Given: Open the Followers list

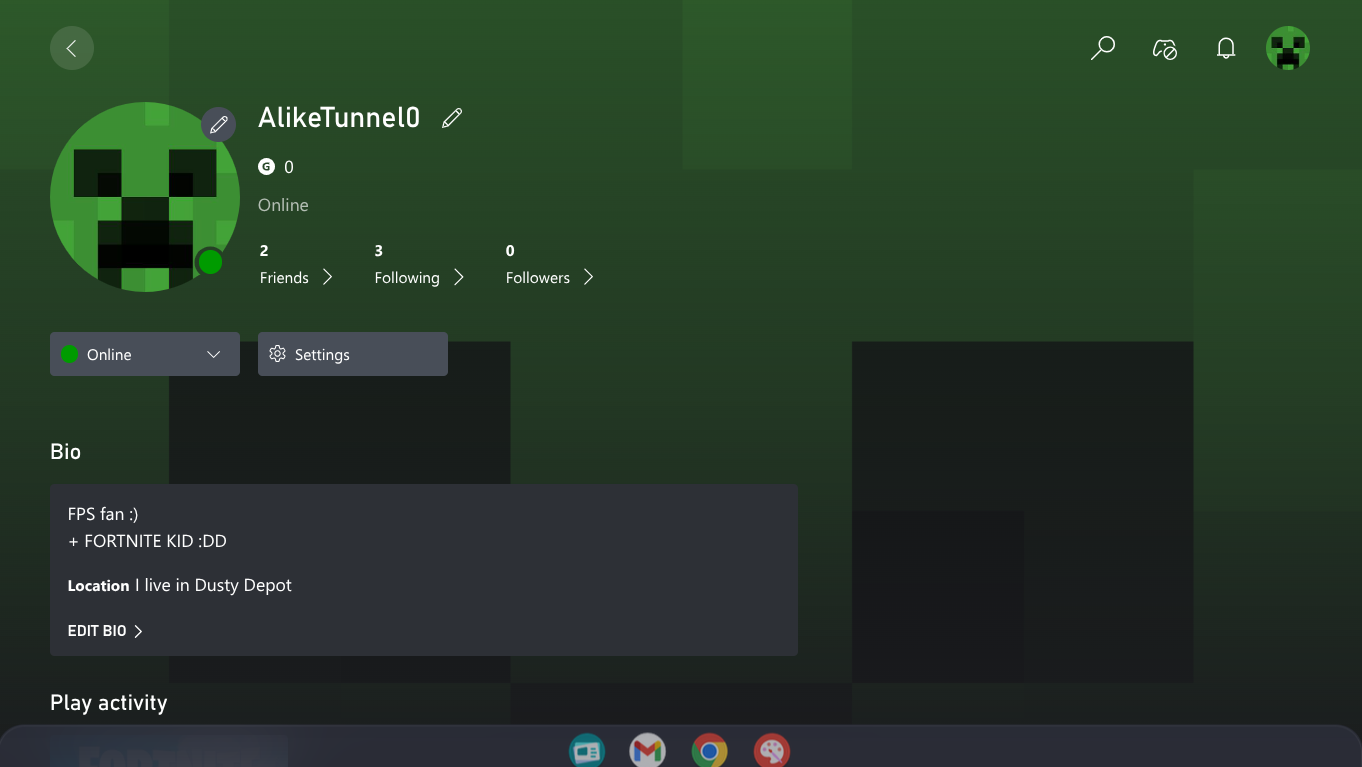Looking at the screenshot, I should coord(550,266).
